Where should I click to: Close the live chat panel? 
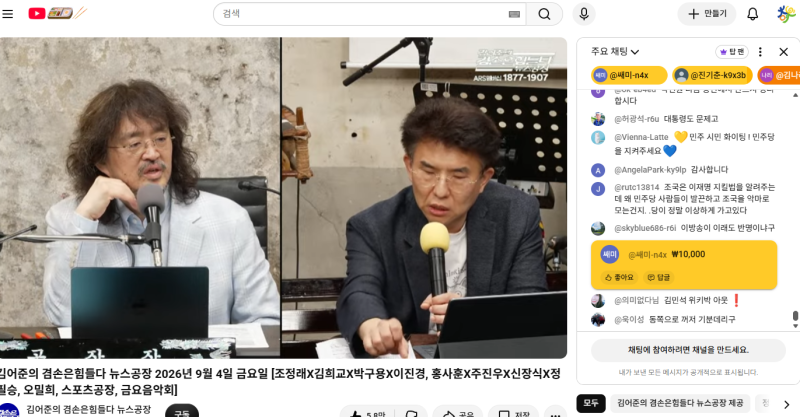click(x=784, y=52)
